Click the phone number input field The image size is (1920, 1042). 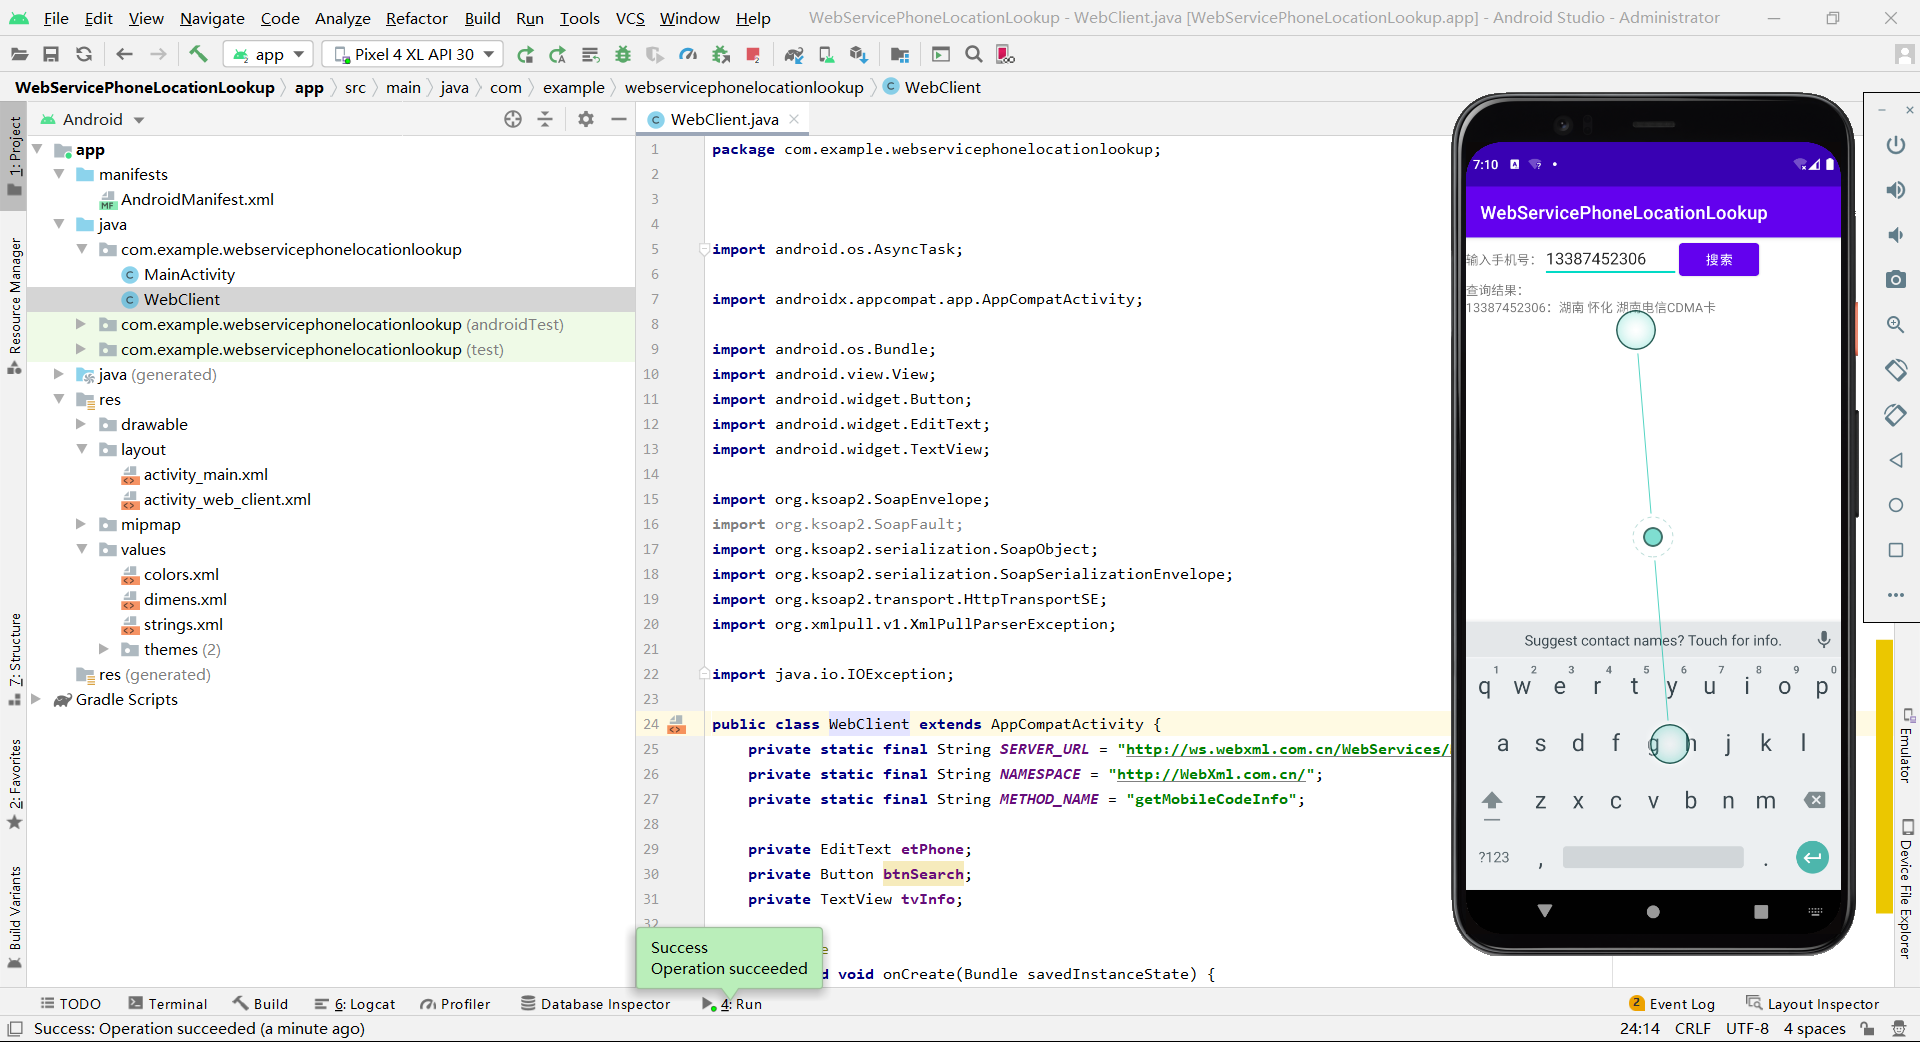click(1608, 260)
